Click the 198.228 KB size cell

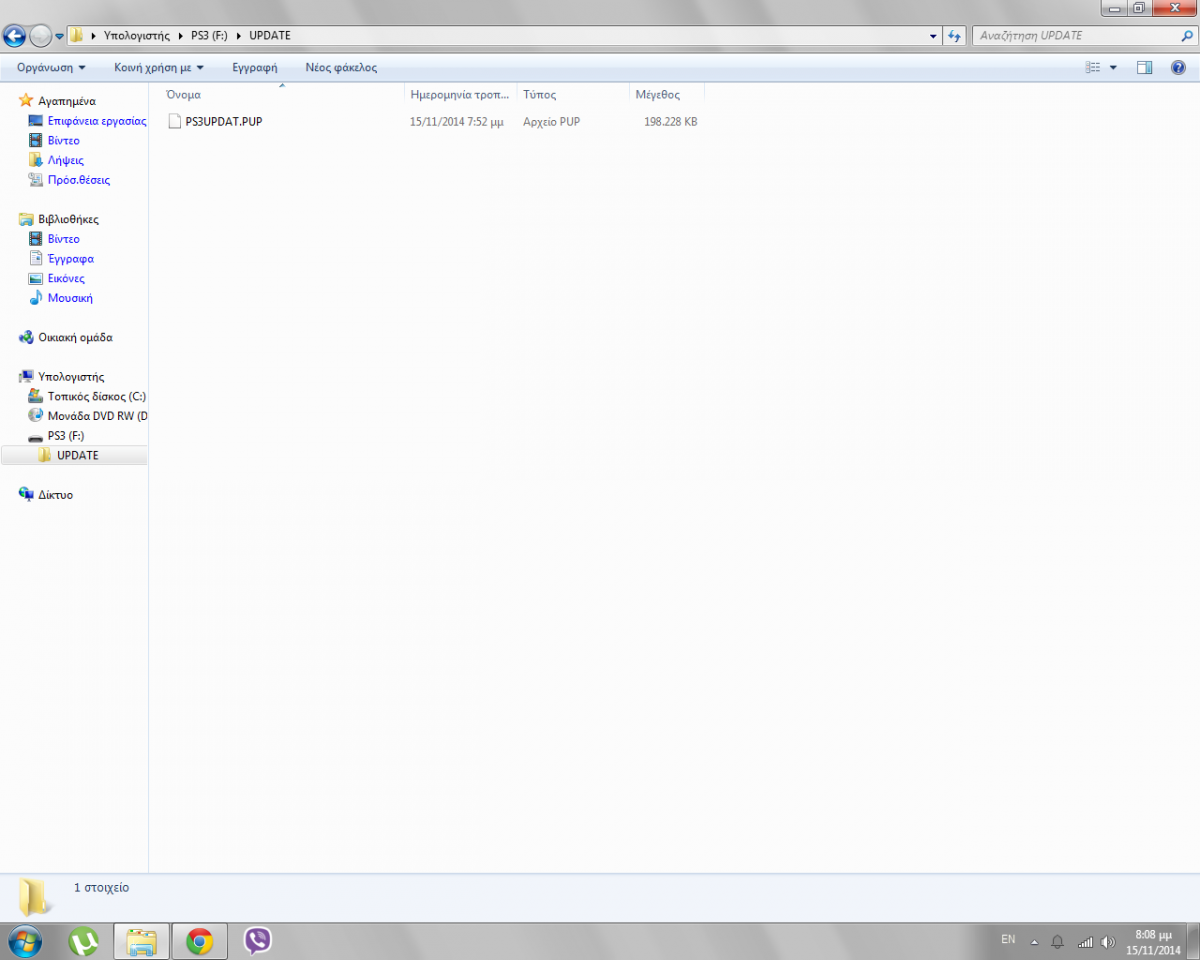click(x=670, y=122)
